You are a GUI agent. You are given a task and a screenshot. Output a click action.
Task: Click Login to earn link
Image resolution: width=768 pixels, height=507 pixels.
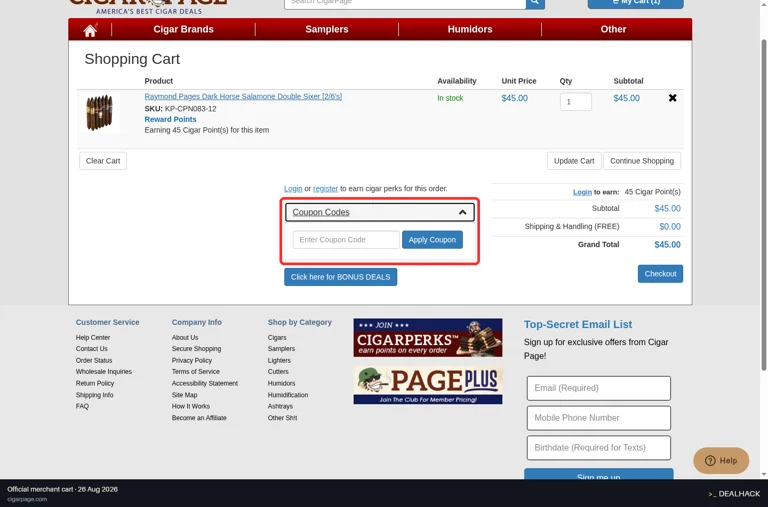tap(582, 192)
